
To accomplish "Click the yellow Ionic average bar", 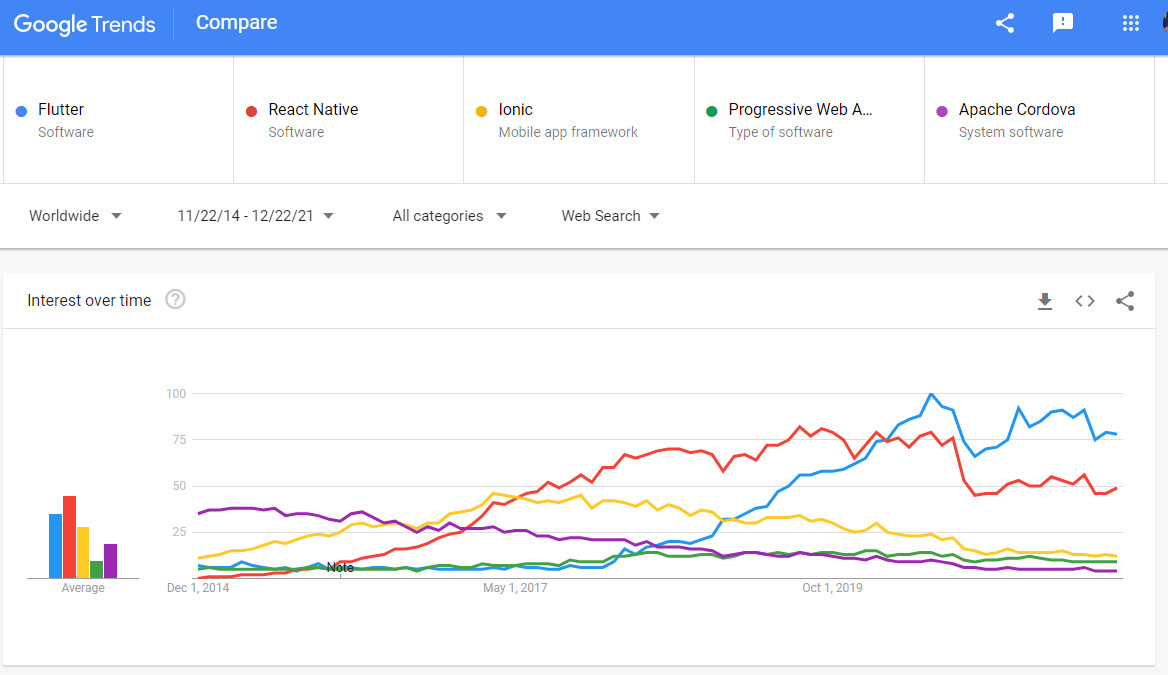I will [x=83, y=553].
